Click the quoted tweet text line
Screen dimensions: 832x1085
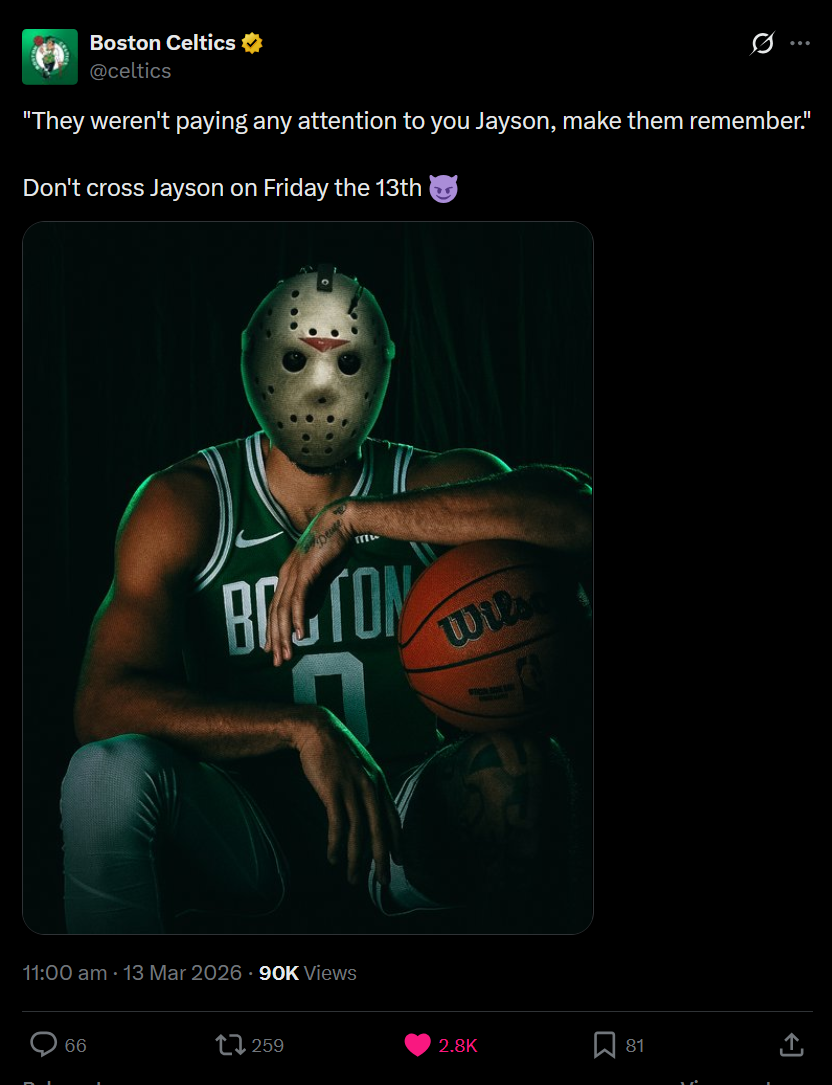(x=417, y=121)
